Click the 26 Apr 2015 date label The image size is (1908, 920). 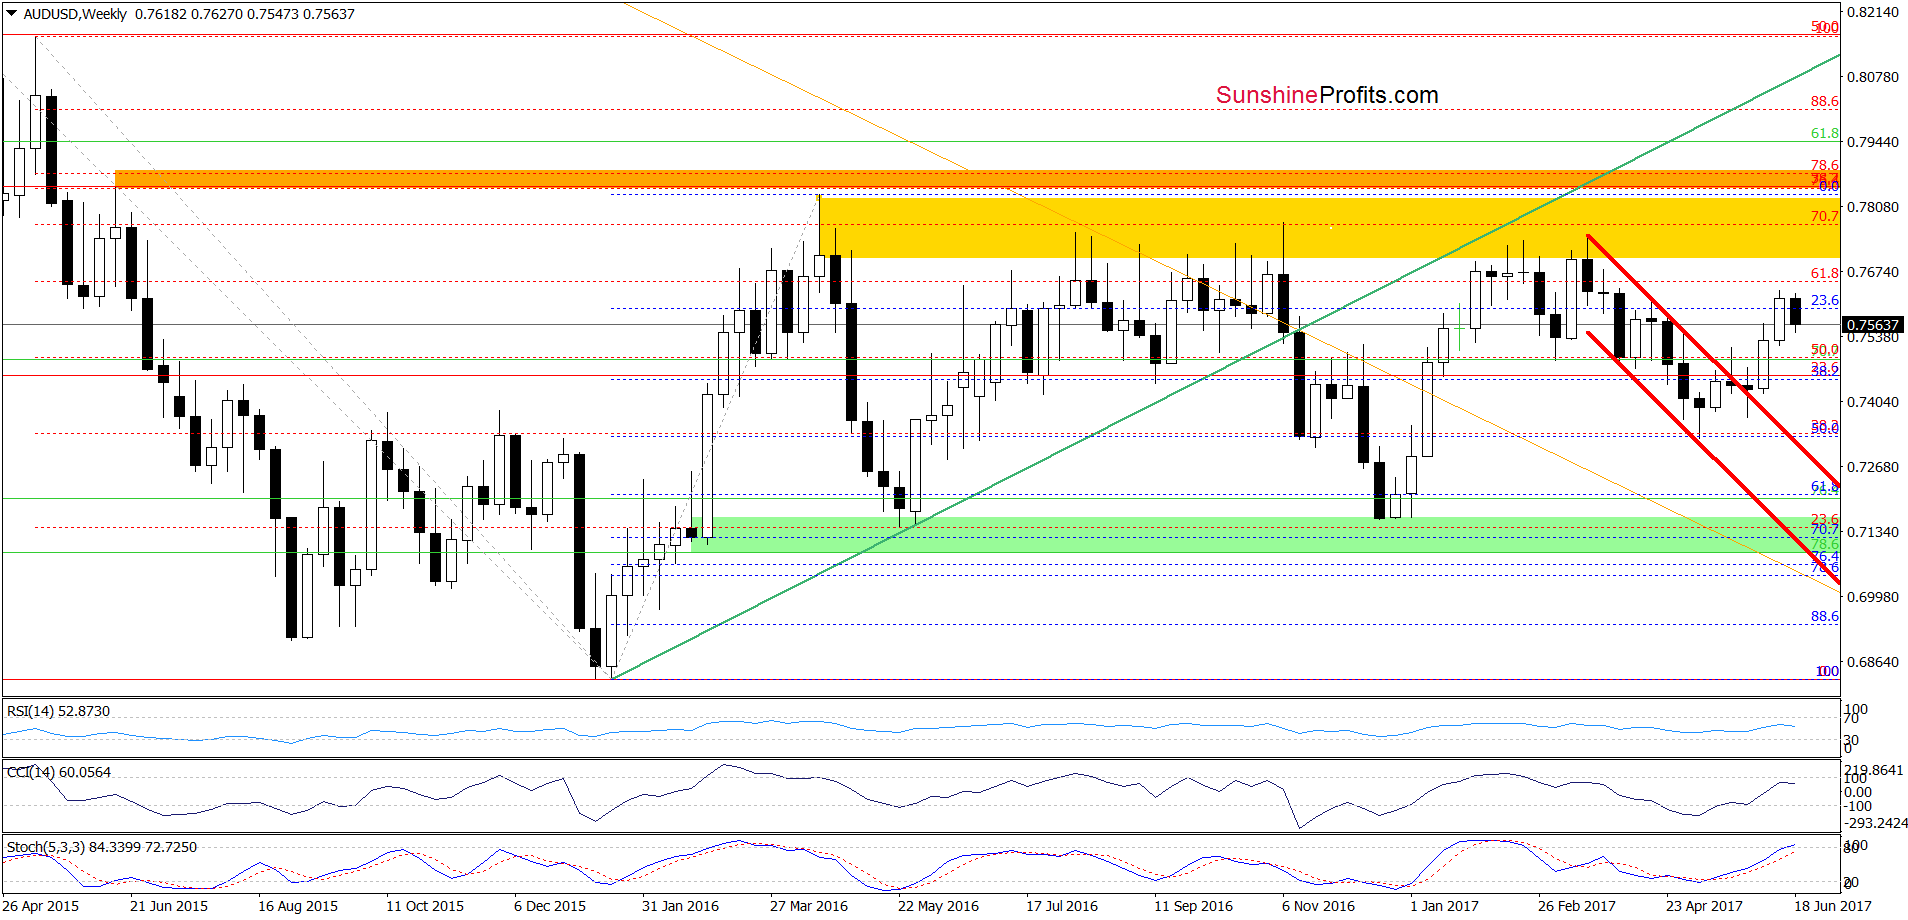click(41, 906)
